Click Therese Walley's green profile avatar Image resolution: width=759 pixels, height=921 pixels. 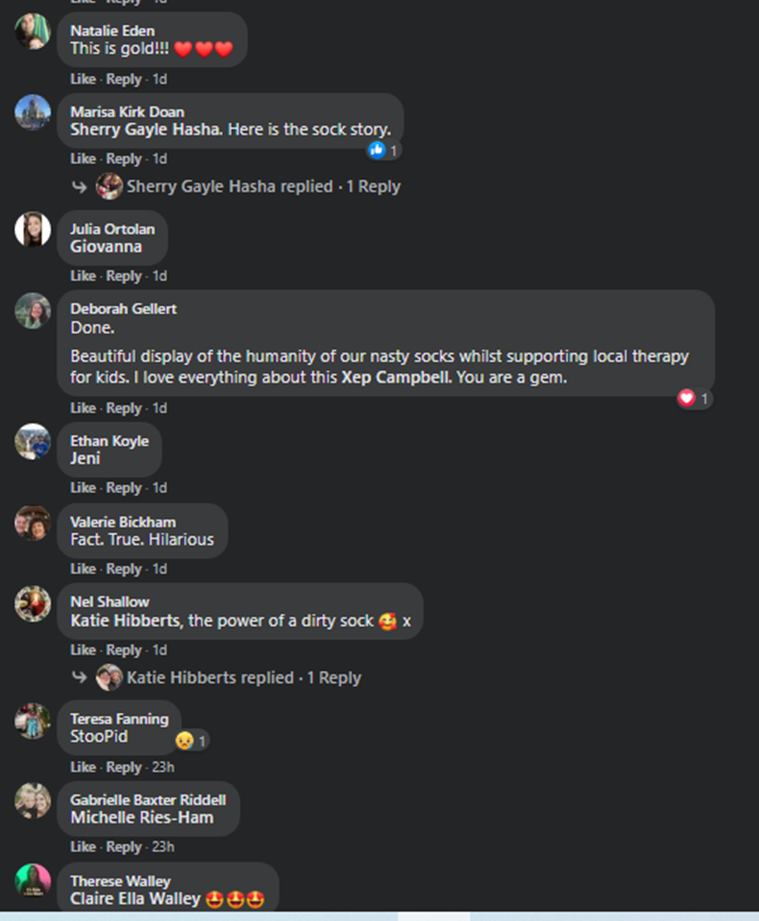[33, 881]
